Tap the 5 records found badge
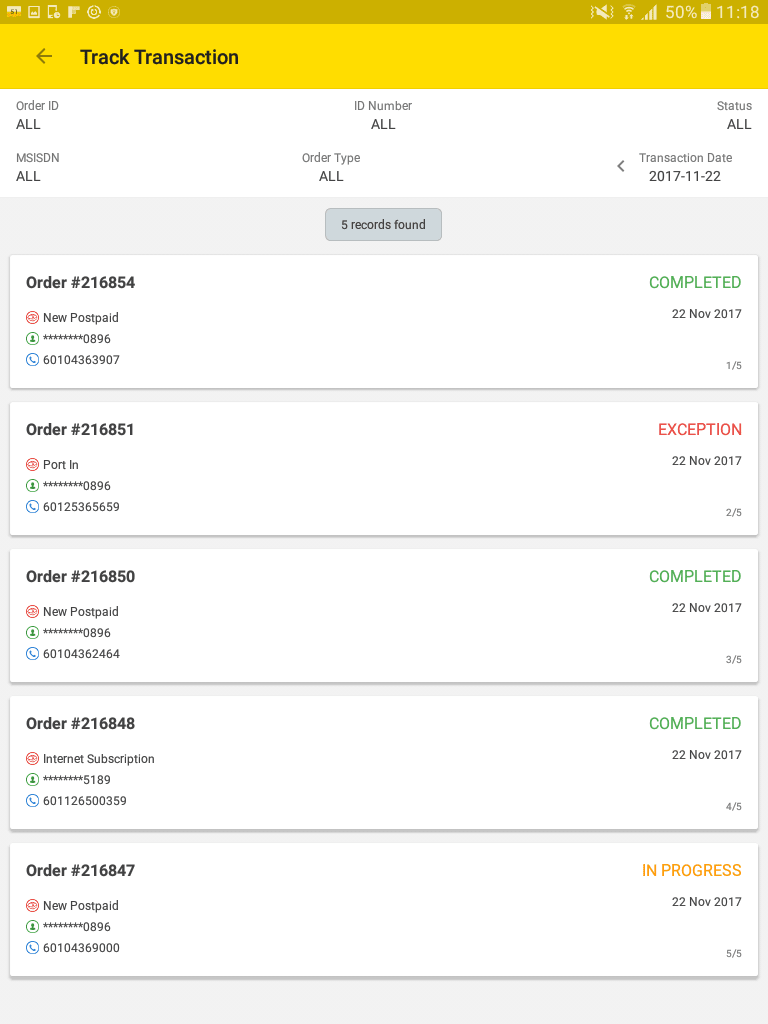The height and width of the screenshot is (1024, 768). coord(383,225)
